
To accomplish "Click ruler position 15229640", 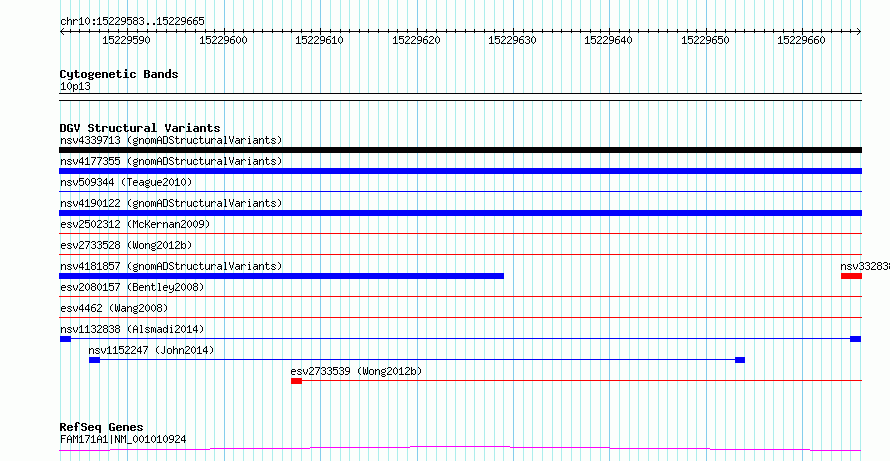I will 608,40.
